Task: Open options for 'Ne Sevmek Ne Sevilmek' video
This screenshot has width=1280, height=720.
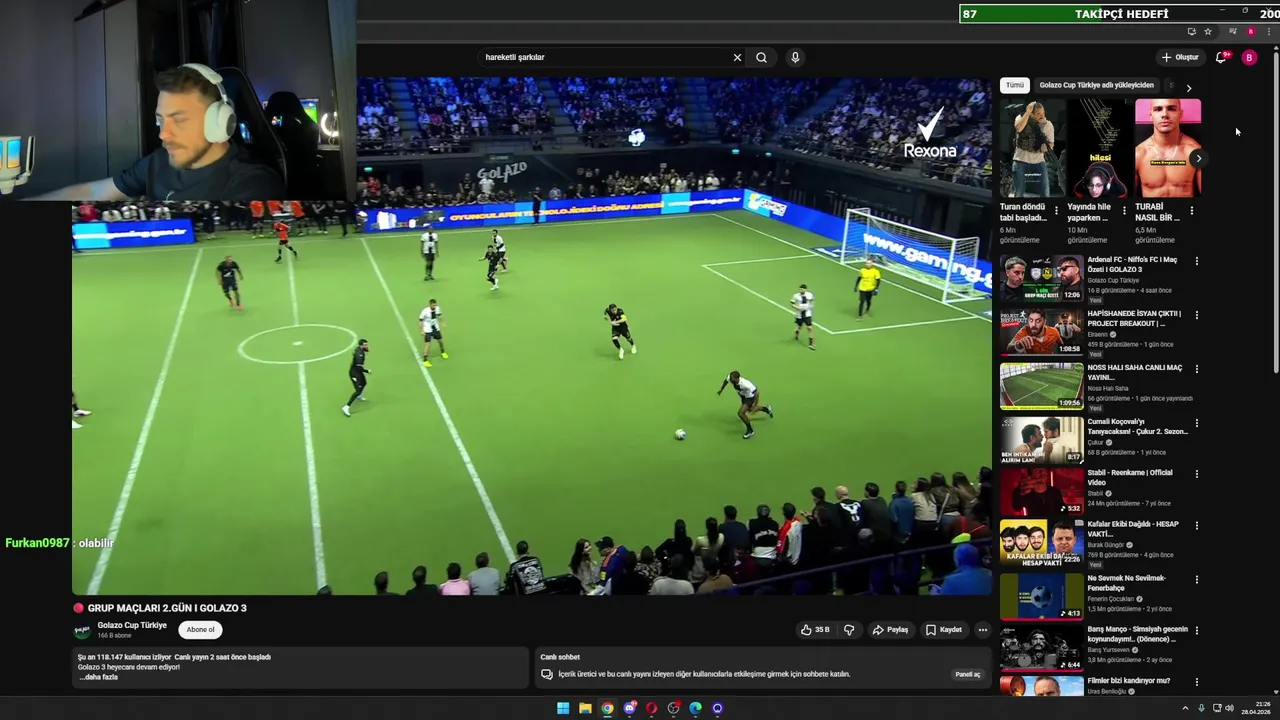Action: click(x=1196, y=580)
